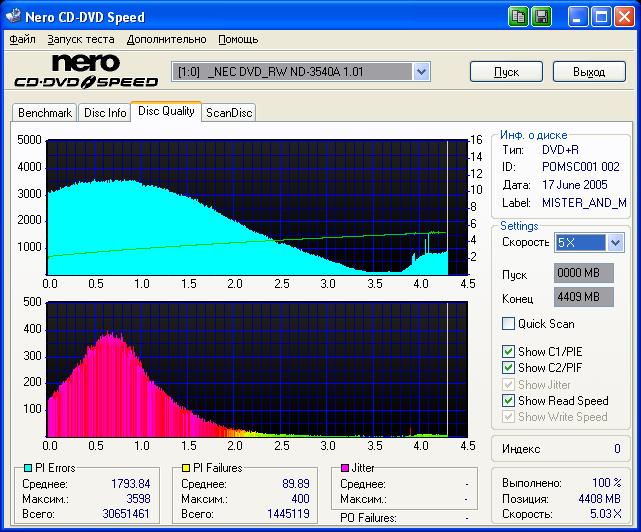Click the yellow PI Failures legend square
This screenshot has width=641, height=532.
186,468
